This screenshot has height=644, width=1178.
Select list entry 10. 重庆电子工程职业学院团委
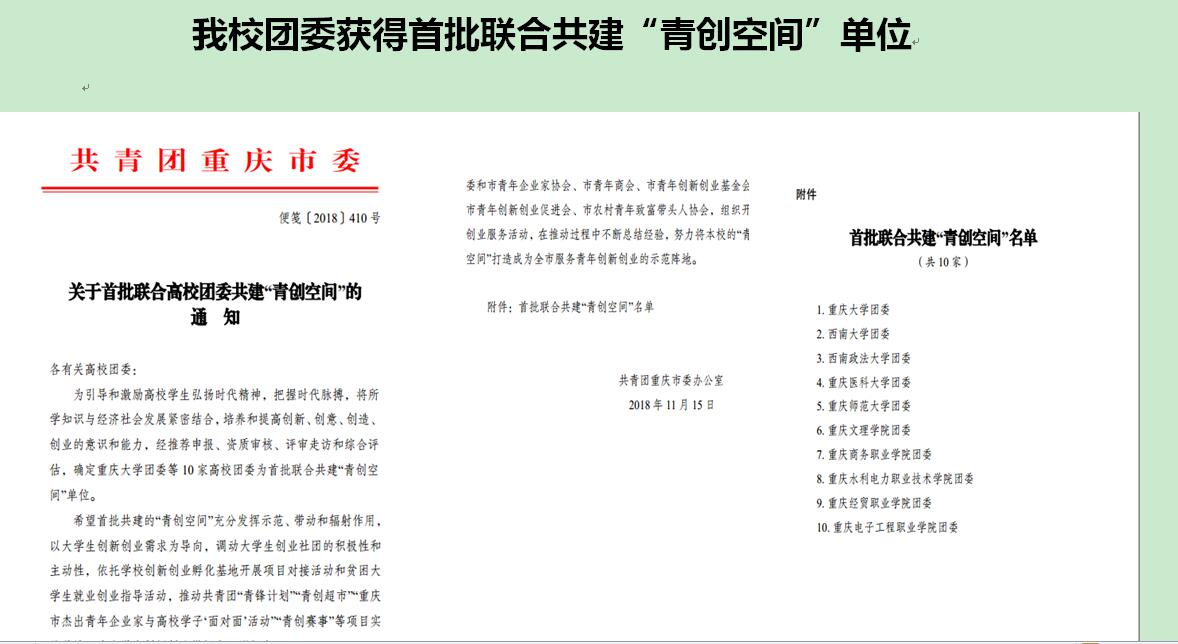pyautogui.click(x=887, y=527)
